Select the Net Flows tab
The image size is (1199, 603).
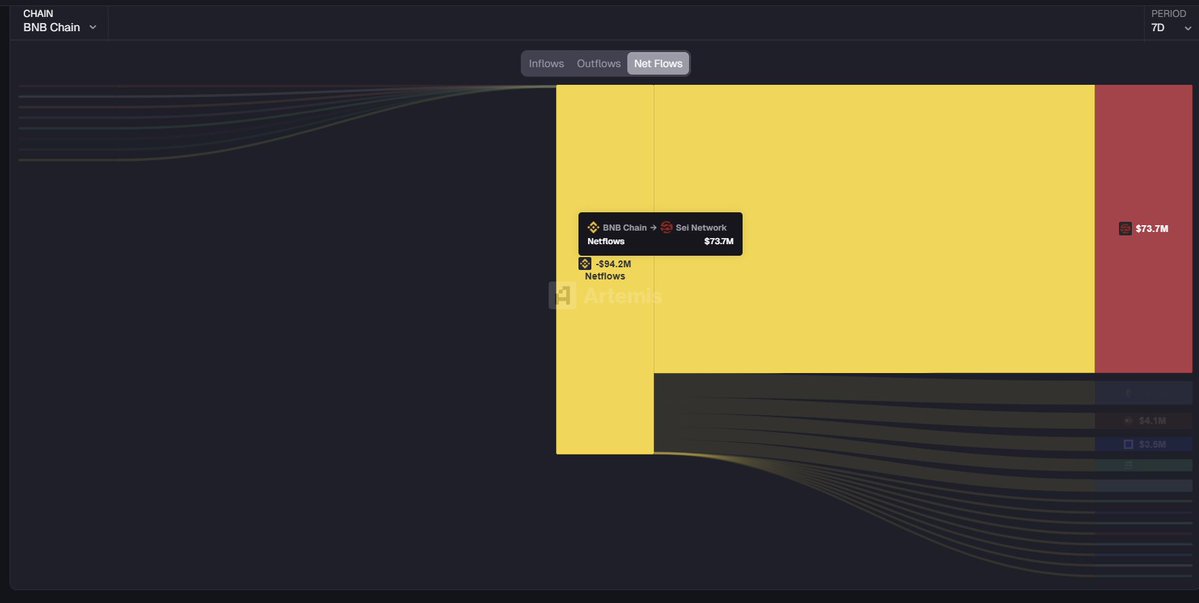click(658, 63)
